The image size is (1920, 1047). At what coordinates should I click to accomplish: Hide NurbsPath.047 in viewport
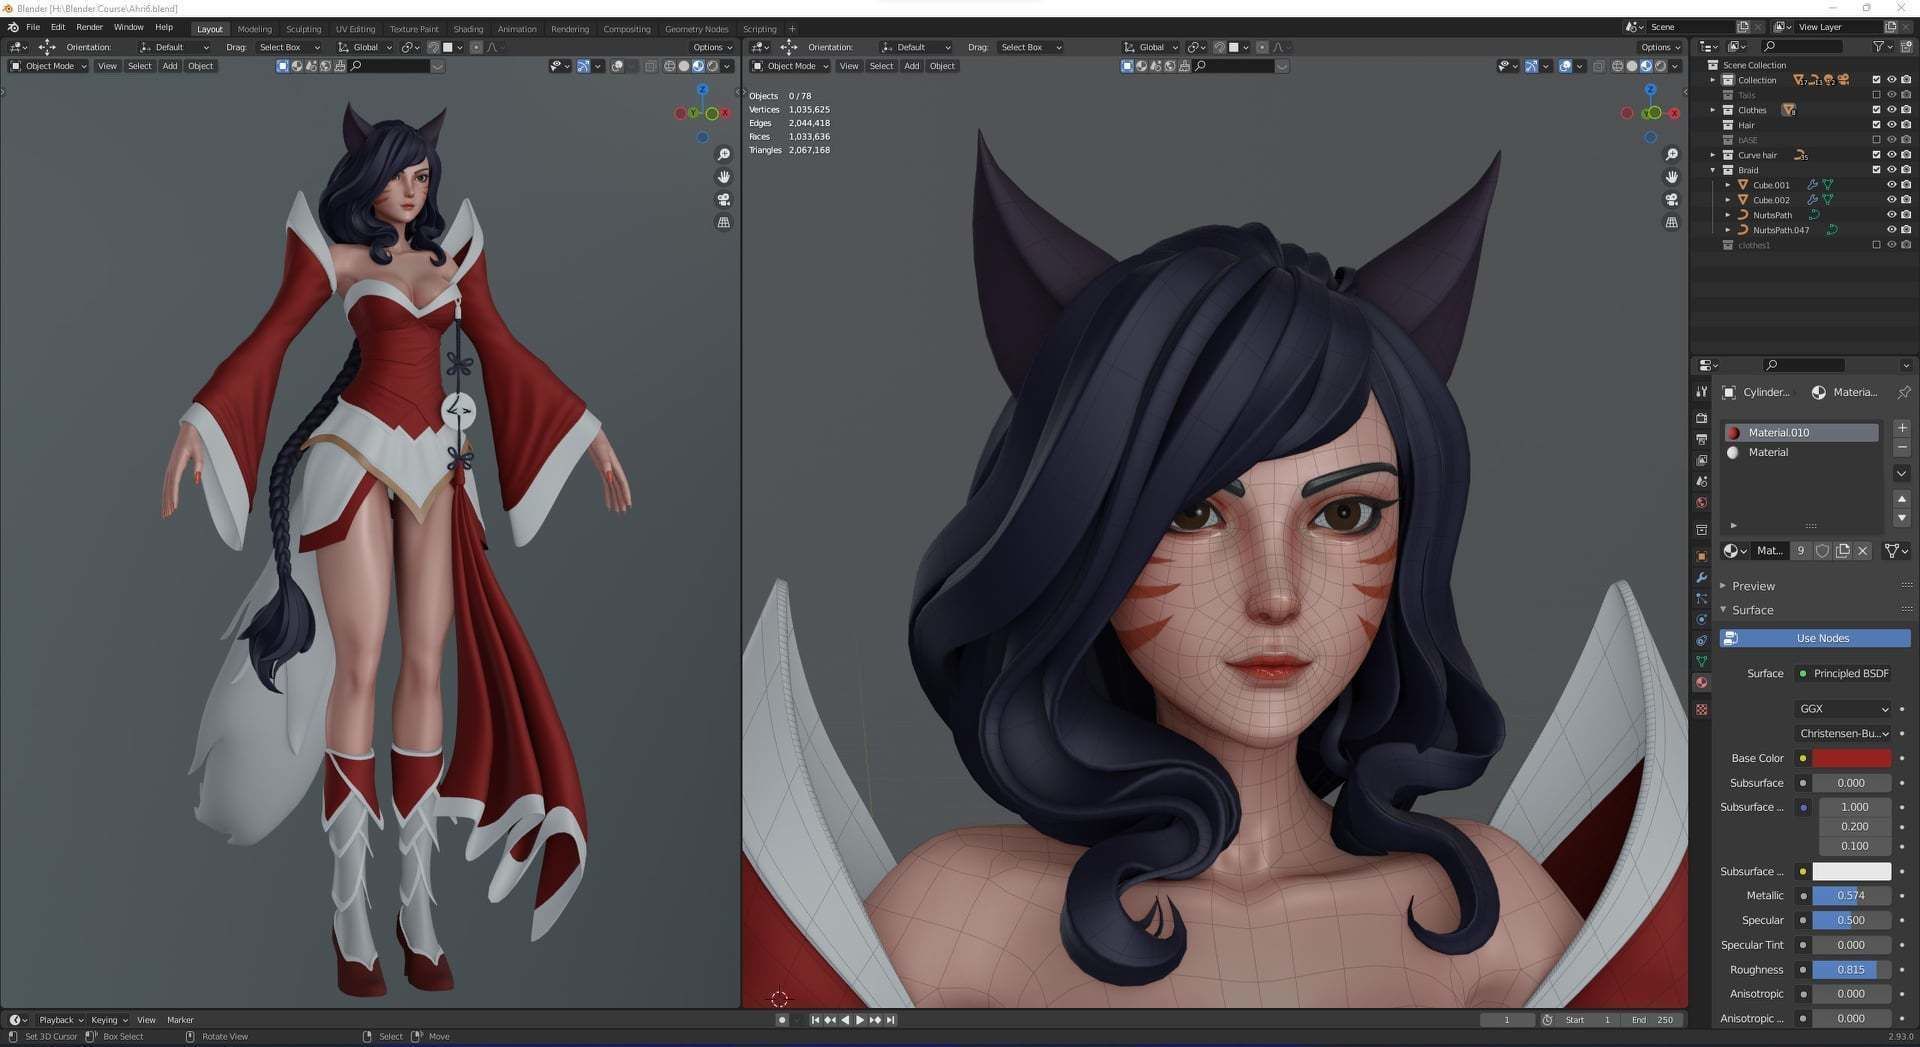[1891, 230]
